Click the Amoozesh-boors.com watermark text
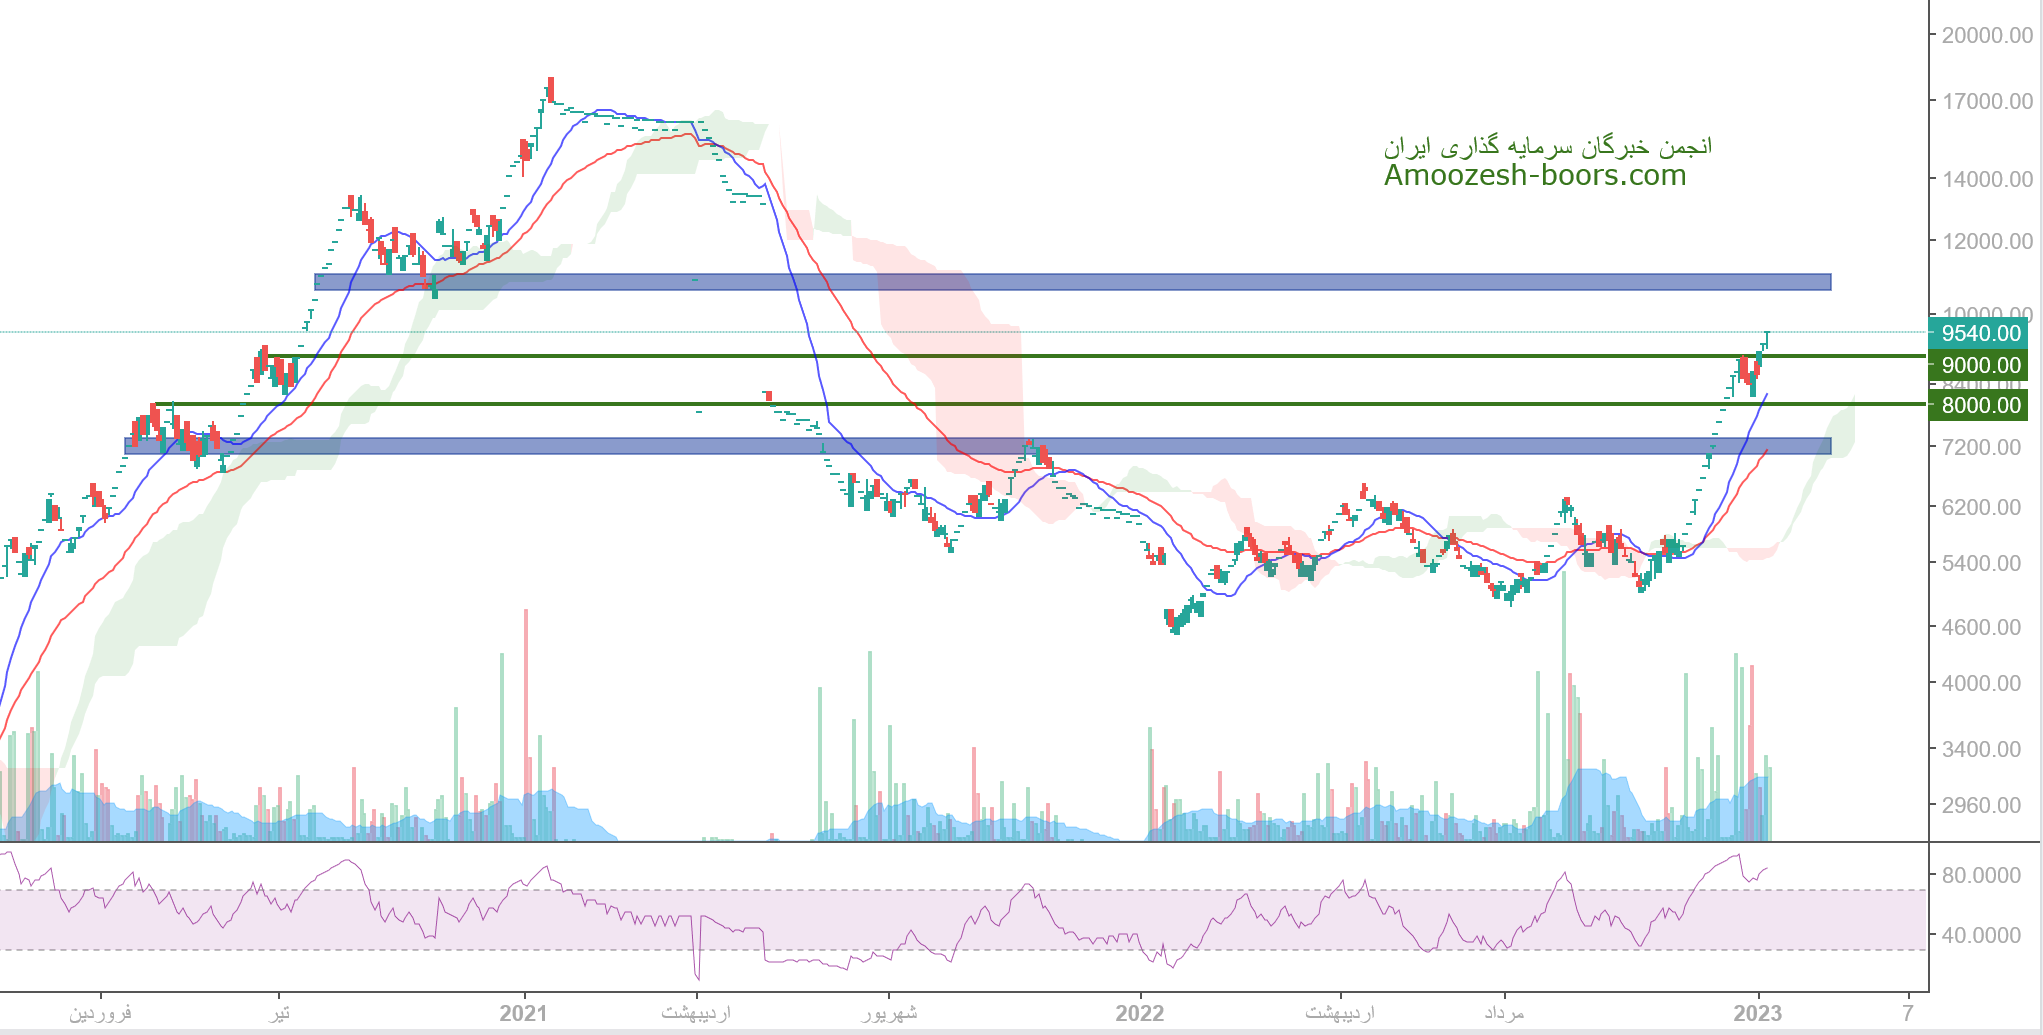The height and width of the screenshot is (1035, 2043). 1534,176
